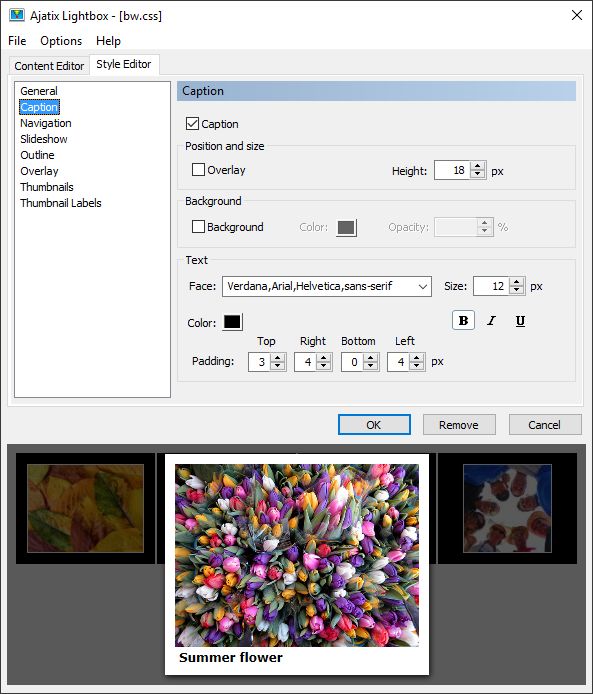The width and height of the screenshot is (593, 694).
Task: Toggle italic caption text formatting
Action: (491, 320)
